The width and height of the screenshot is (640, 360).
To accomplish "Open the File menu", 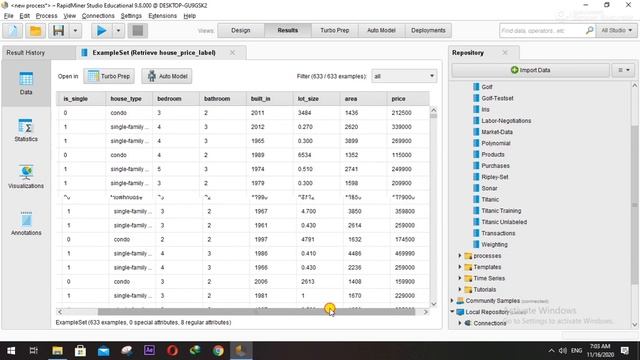I will pyautogui.click(x=9, y=16).
